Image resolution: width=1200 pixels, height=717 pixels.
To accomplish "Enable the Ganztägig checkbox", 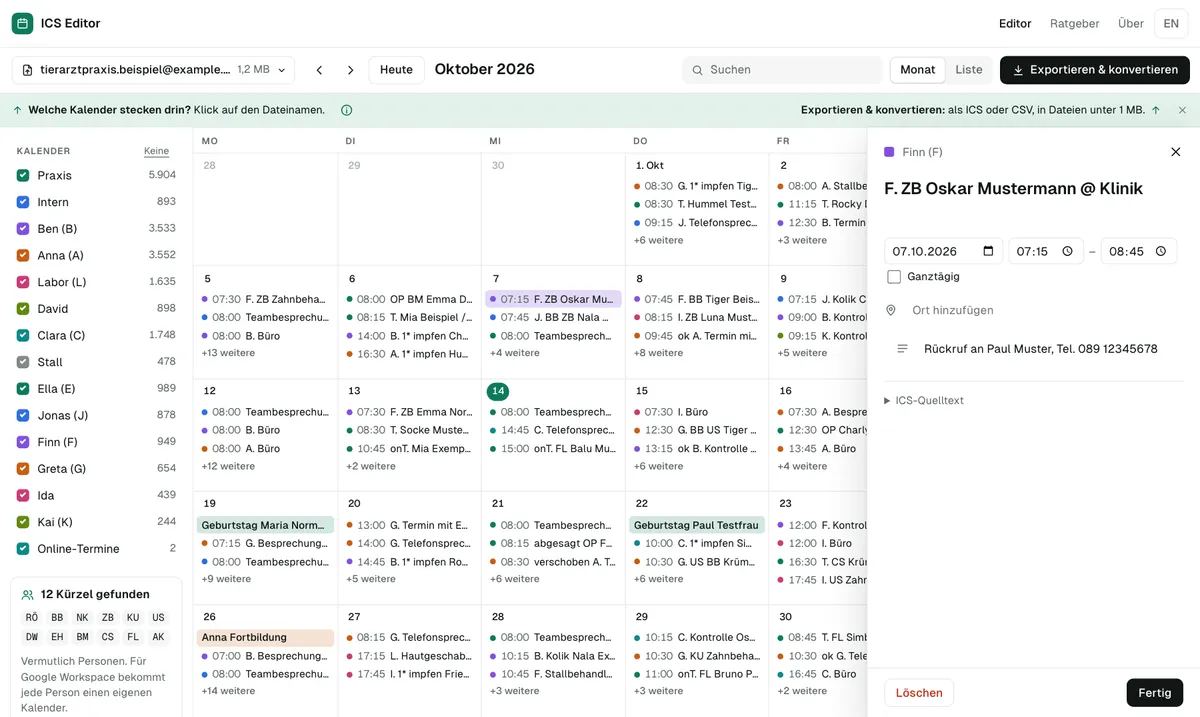I will click(894, 277).
